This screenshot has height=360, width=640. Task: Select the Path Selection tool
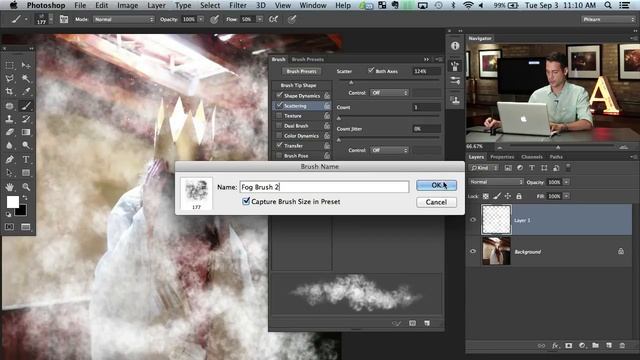coord(10,172)
